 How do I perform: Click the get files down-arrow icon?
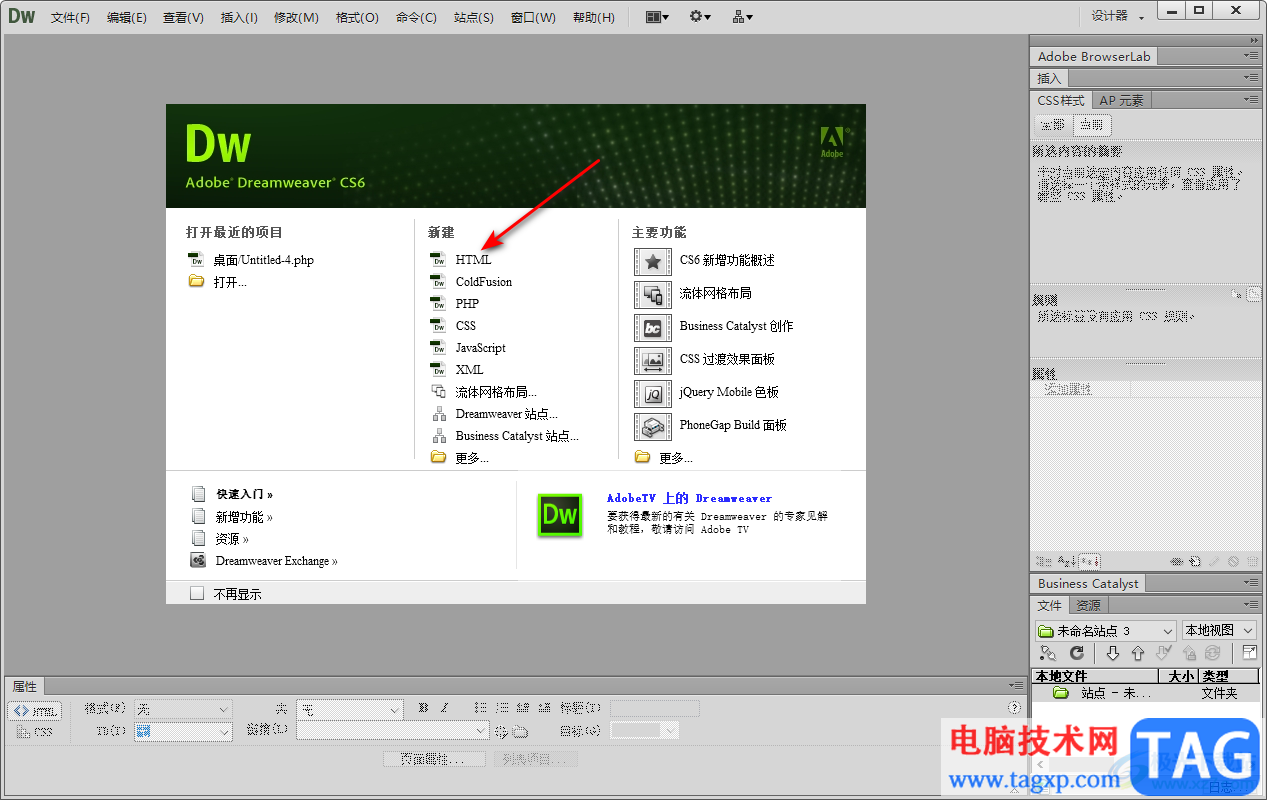click(x=1113, y=653)
